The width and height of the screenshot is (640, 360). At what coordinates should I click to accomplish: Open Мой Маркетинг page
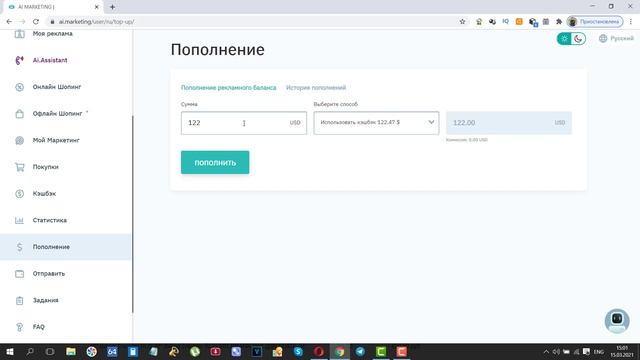tap(56, 140)
